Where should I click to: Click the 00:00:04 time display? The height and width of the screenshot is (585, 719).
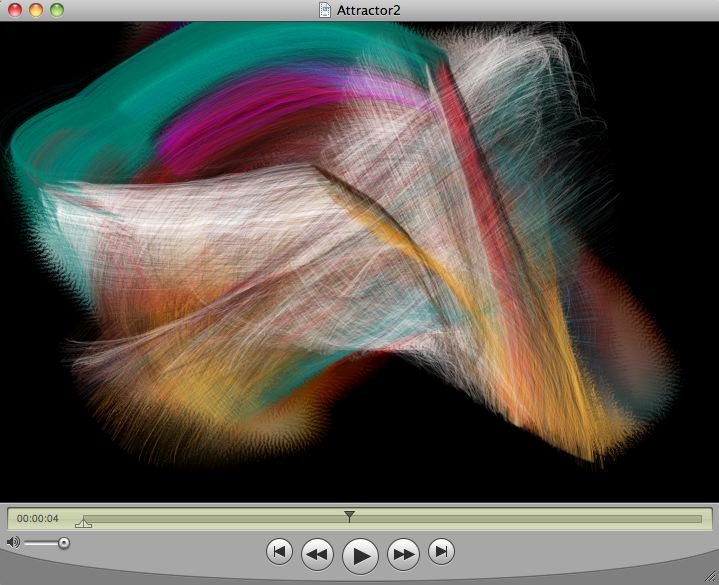coord(38,519)
